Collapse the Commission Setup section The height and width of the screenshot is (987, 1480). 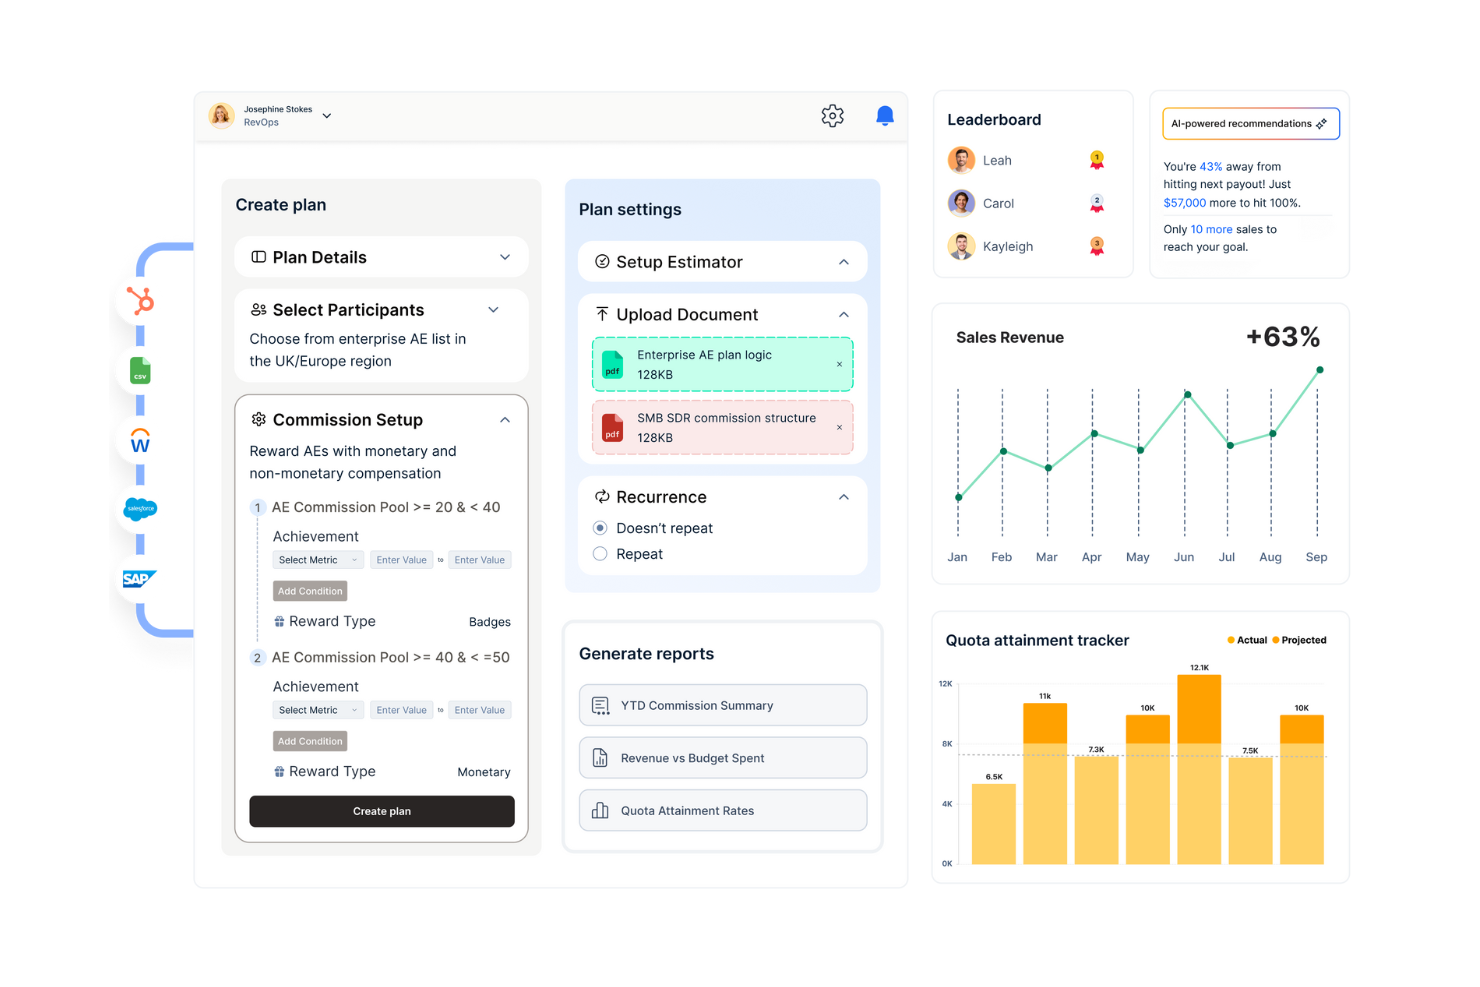tap(505, 419)
